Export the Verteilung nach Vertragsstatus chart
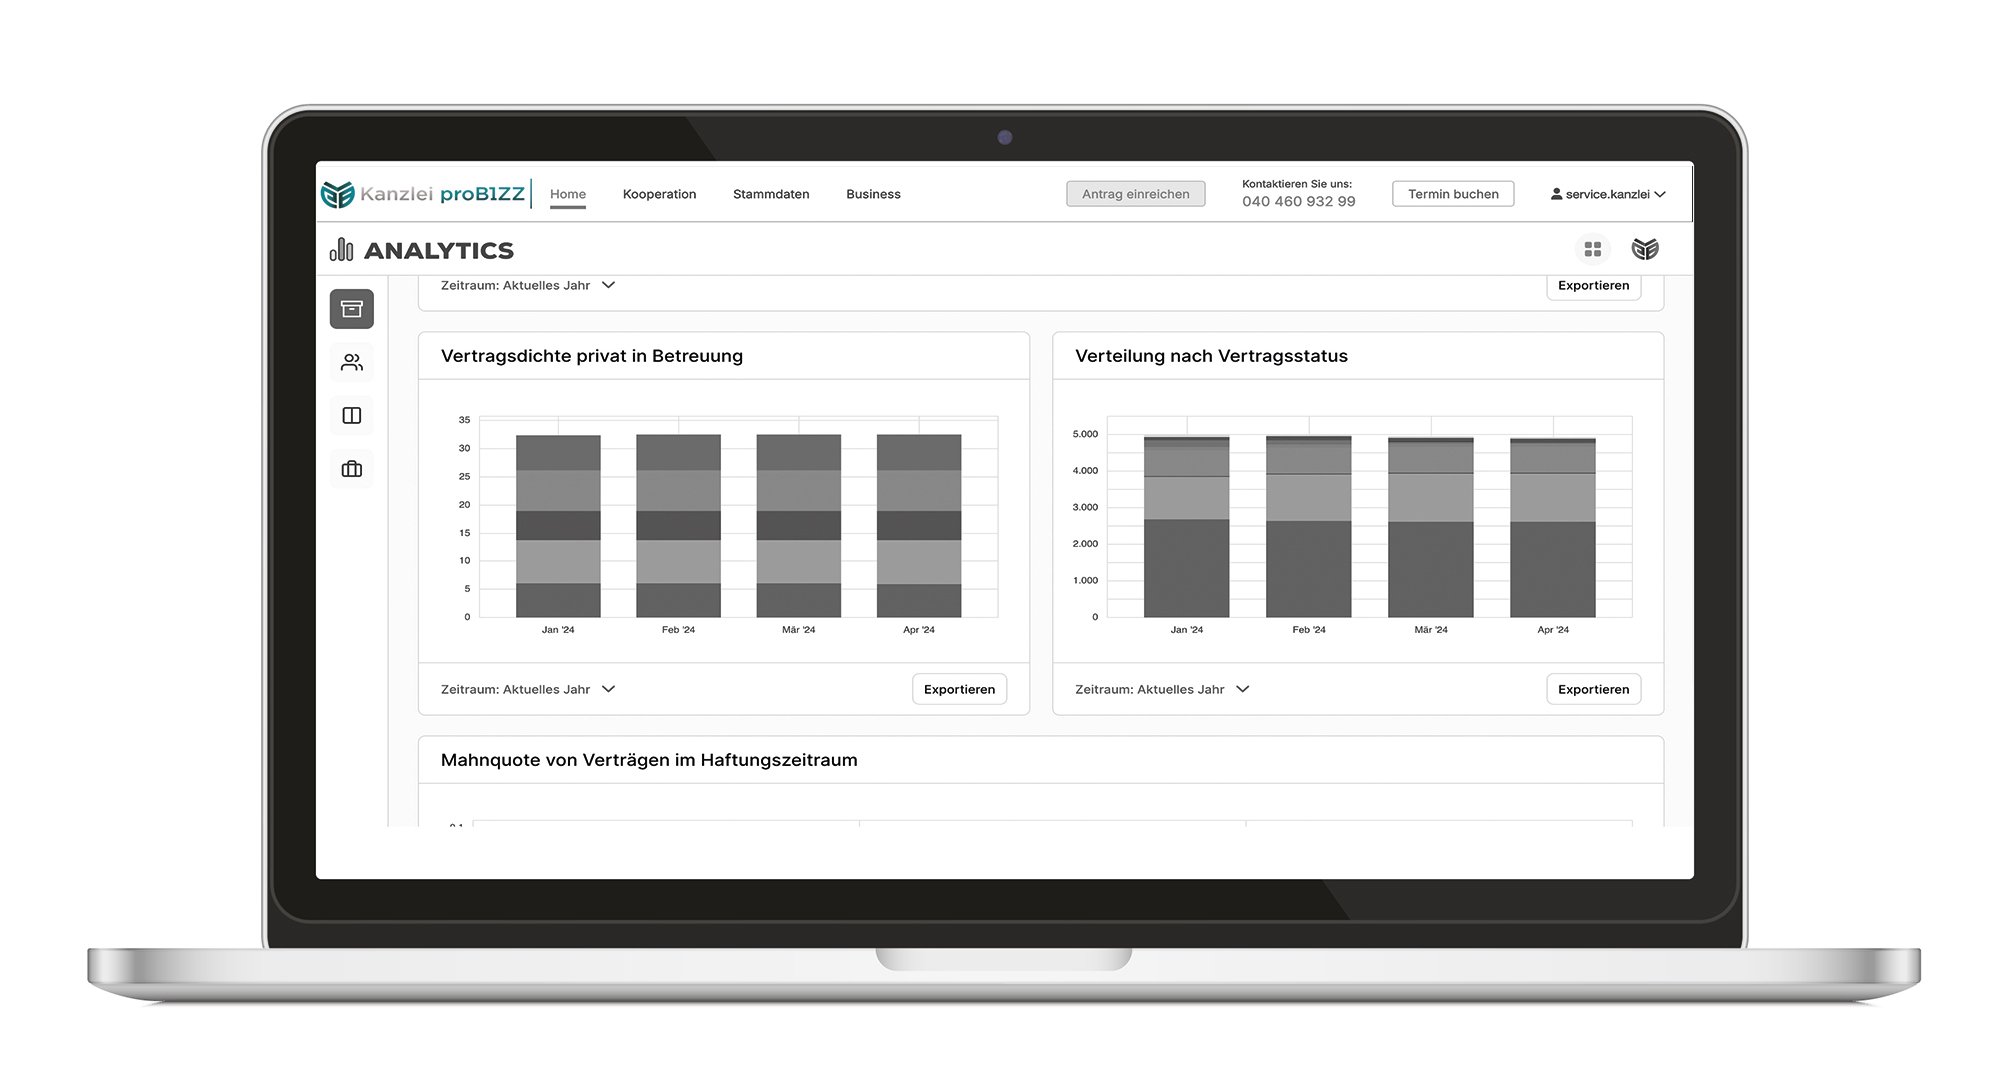Viewport: 2000px width, 1079px height. coord(1593,689)
